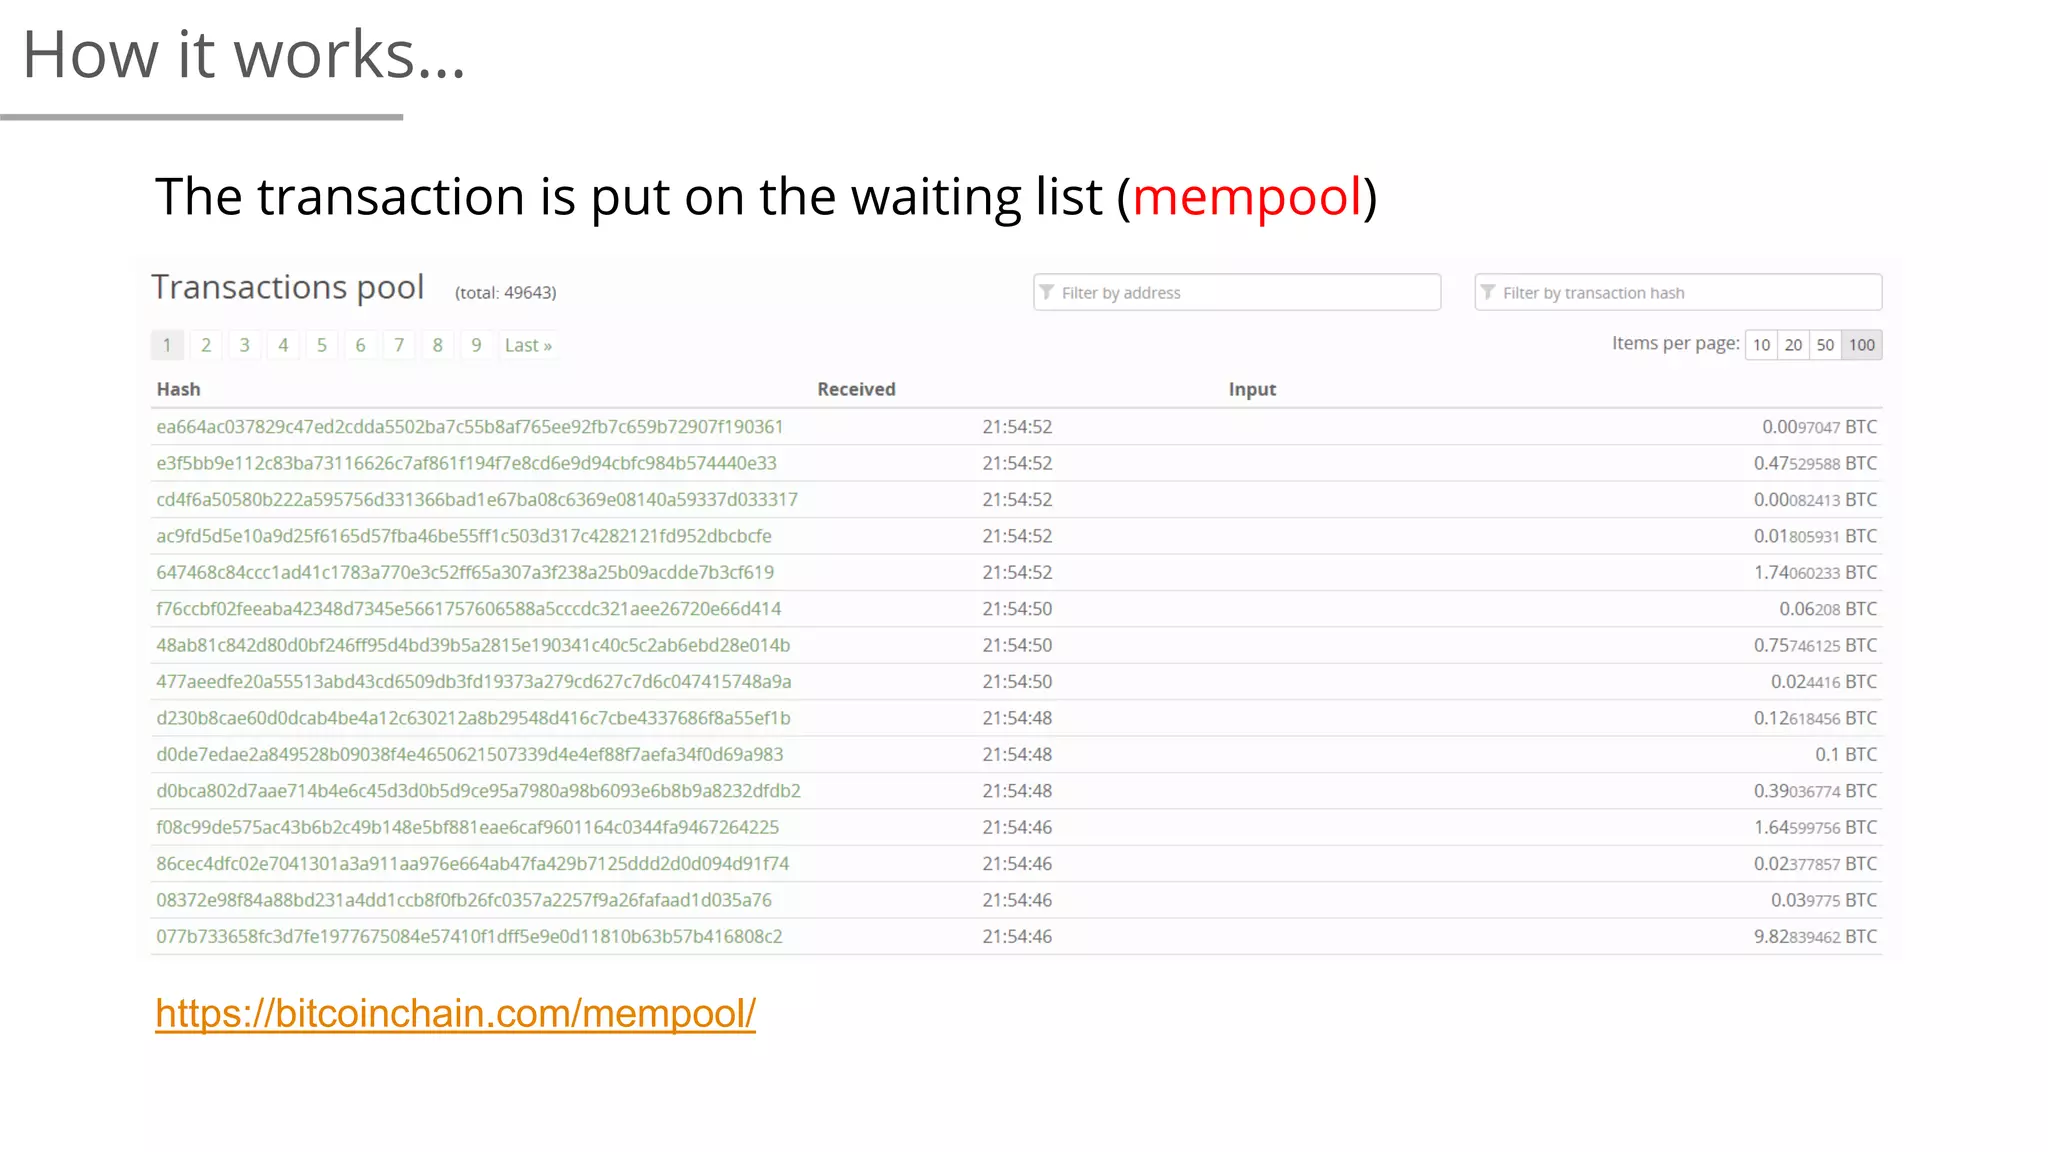Screen dimensions: 2048x1152
Task: Set items per page to 50
Action: (1825, 345)
